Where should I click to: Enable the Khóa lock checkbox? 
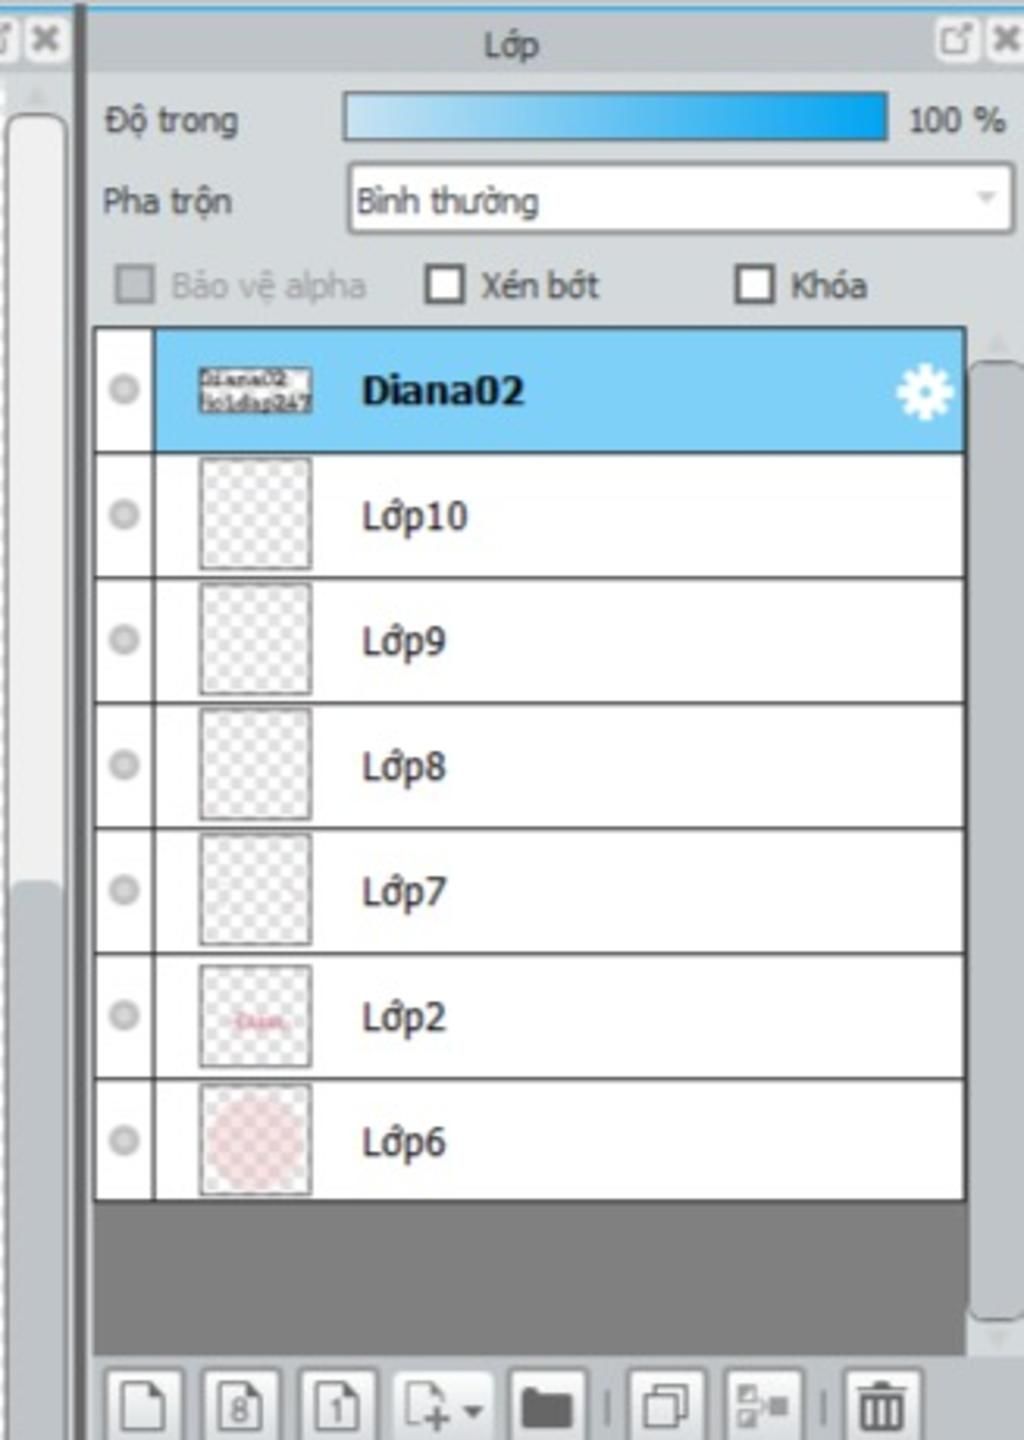pos(754,284)
